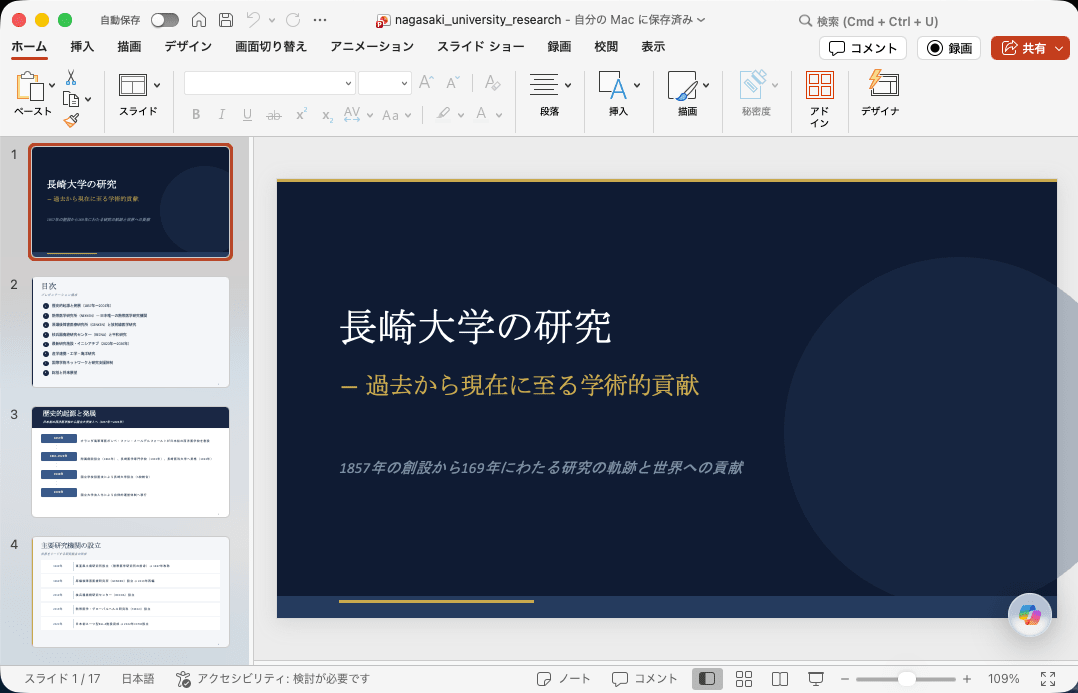Viewport: 1078px width, 693px height.
Task: Toggle Italic formatting
Action: (221, 115)
